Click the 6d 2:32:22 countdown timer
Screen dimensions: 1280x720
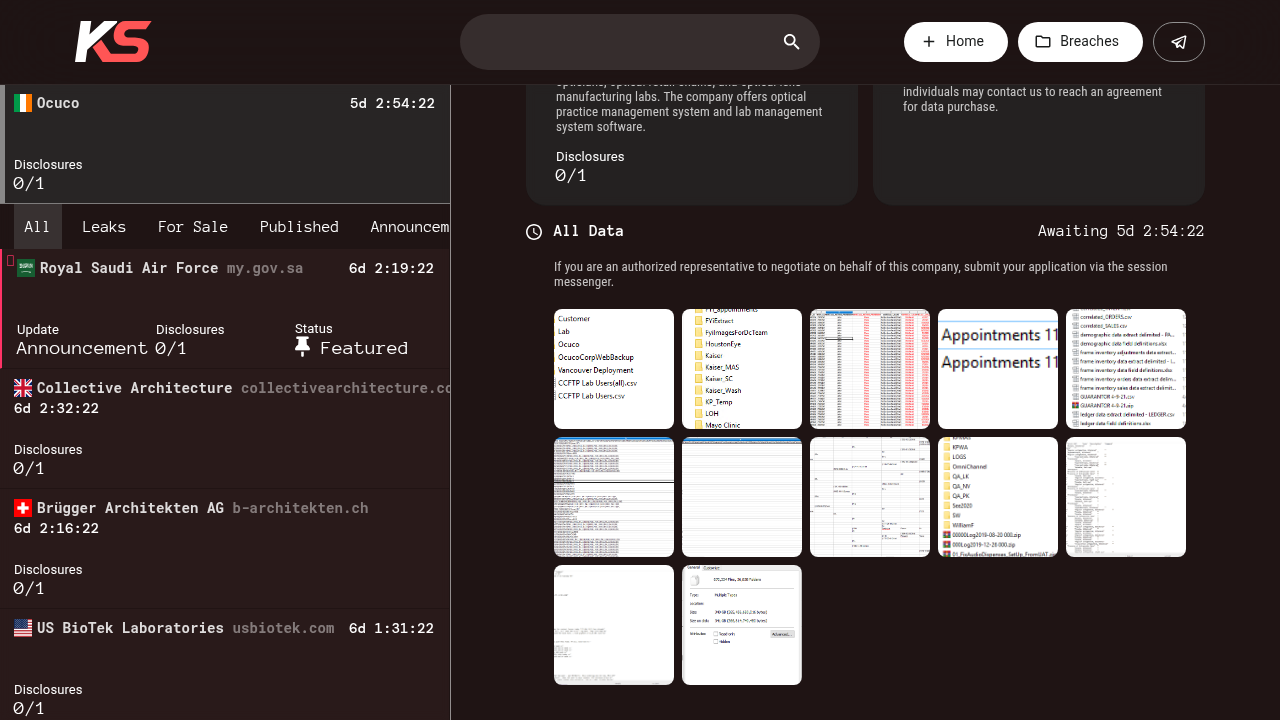click(56, 408)
